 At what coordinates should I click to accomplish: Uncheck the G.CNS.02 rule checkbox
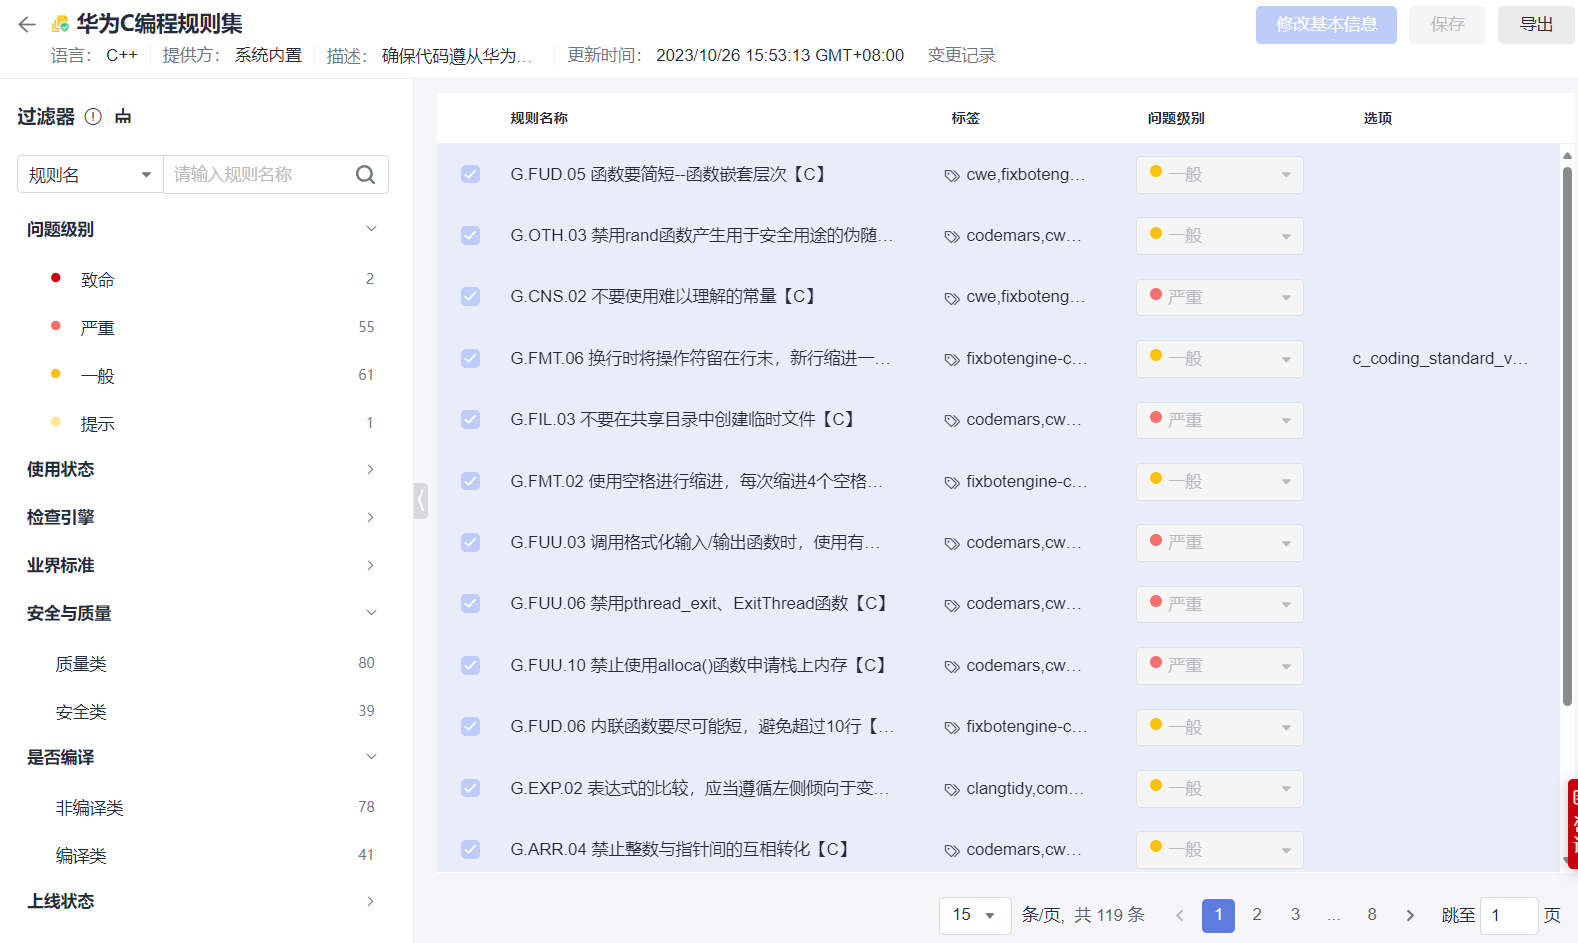470,296
